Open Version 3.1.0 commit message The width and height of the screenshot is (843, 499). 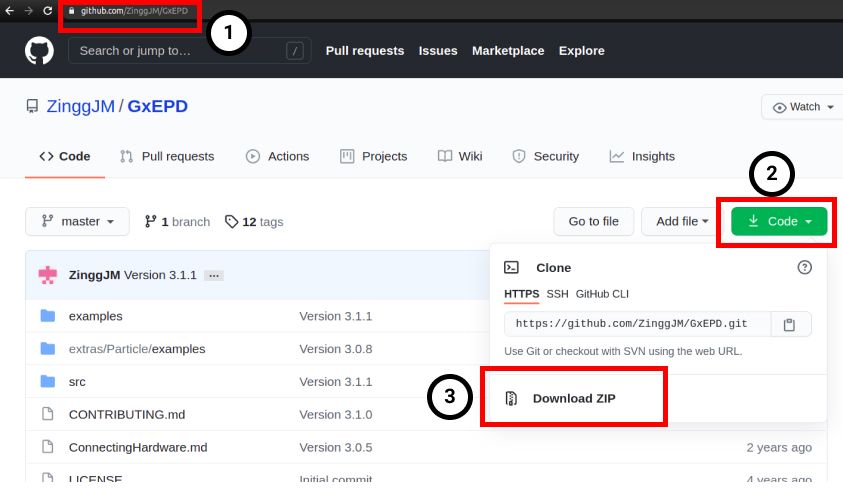point(335,415)
